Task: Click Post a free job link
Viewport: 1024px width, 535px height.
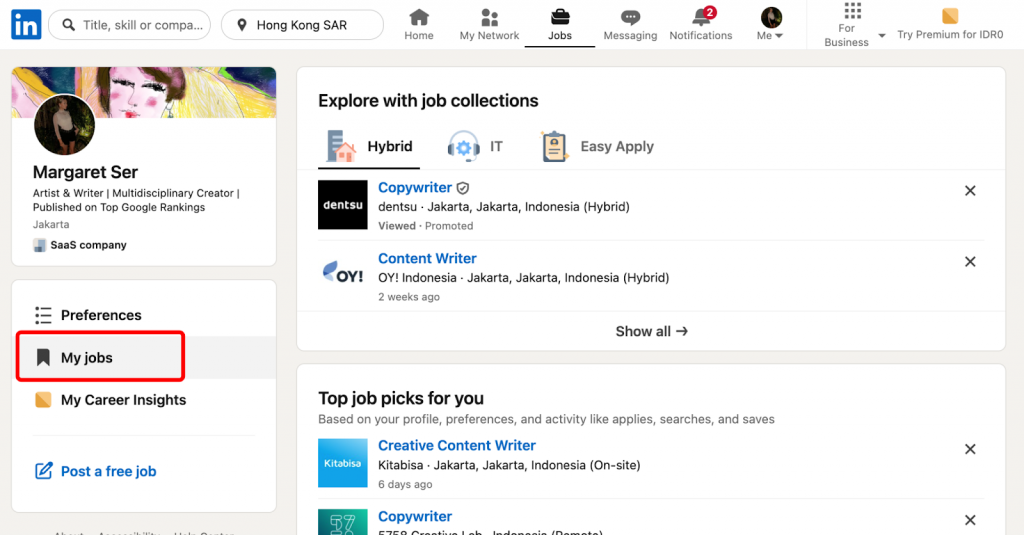Action: [x=108, y=471]
